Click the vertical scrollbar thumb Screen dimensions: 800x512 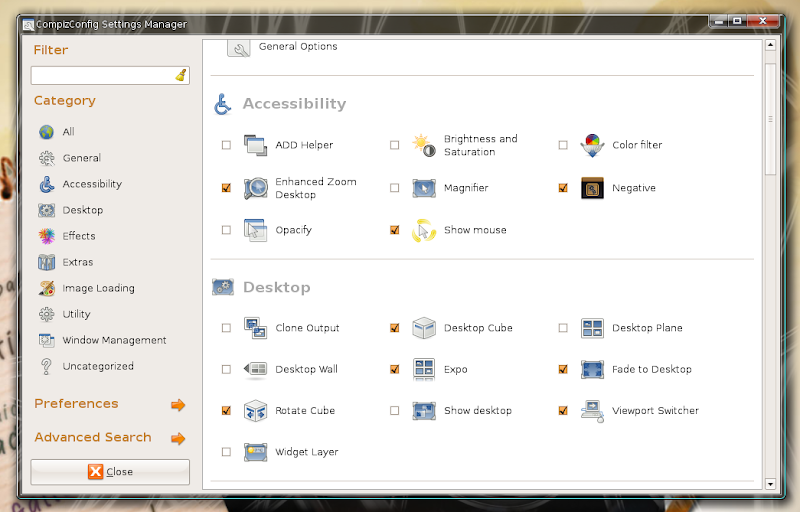point(770,119)
